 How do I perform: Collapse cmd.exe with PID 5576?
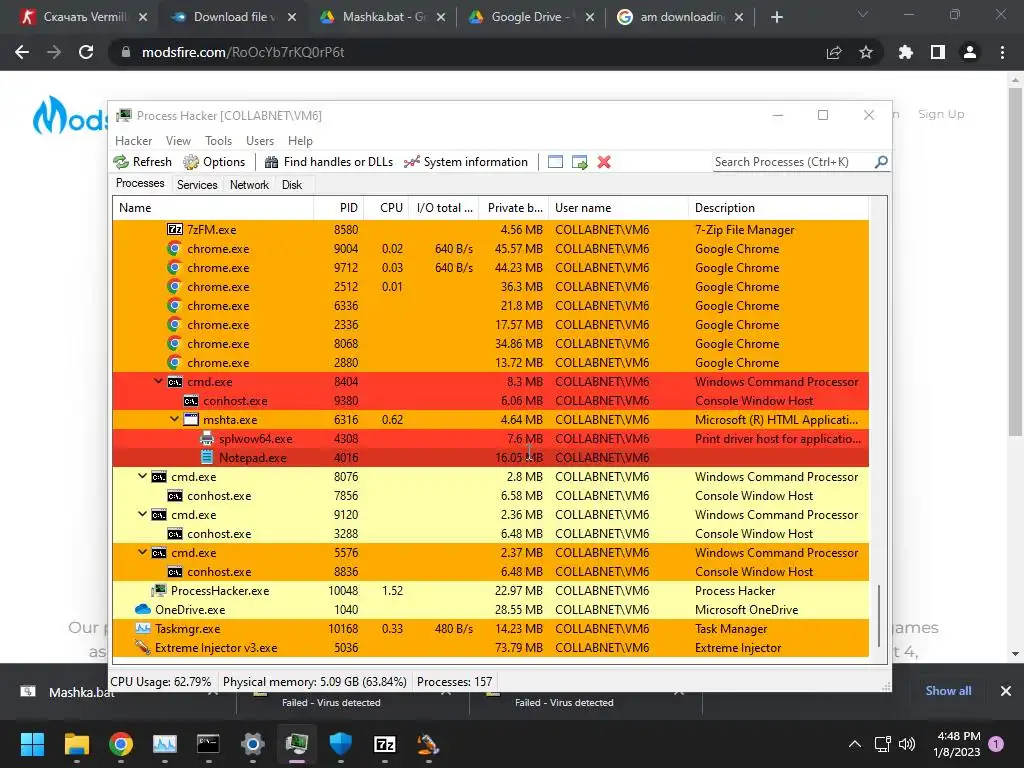(x=142, y=552)
